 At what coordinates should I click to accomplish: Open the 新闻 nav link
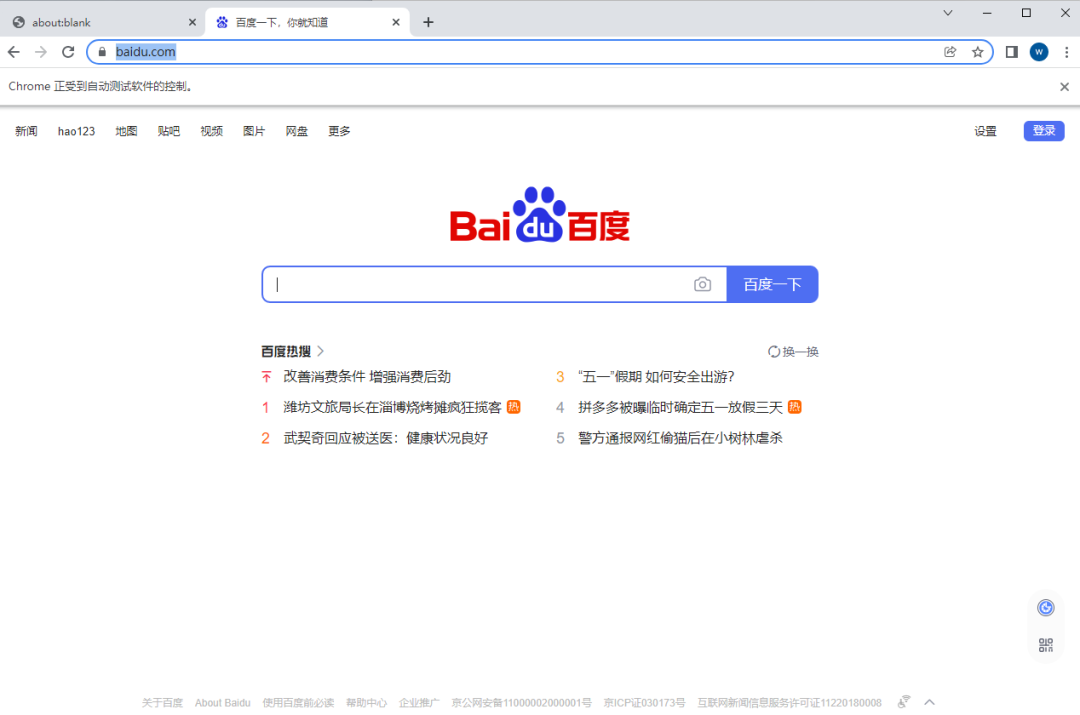pos(26,131)
